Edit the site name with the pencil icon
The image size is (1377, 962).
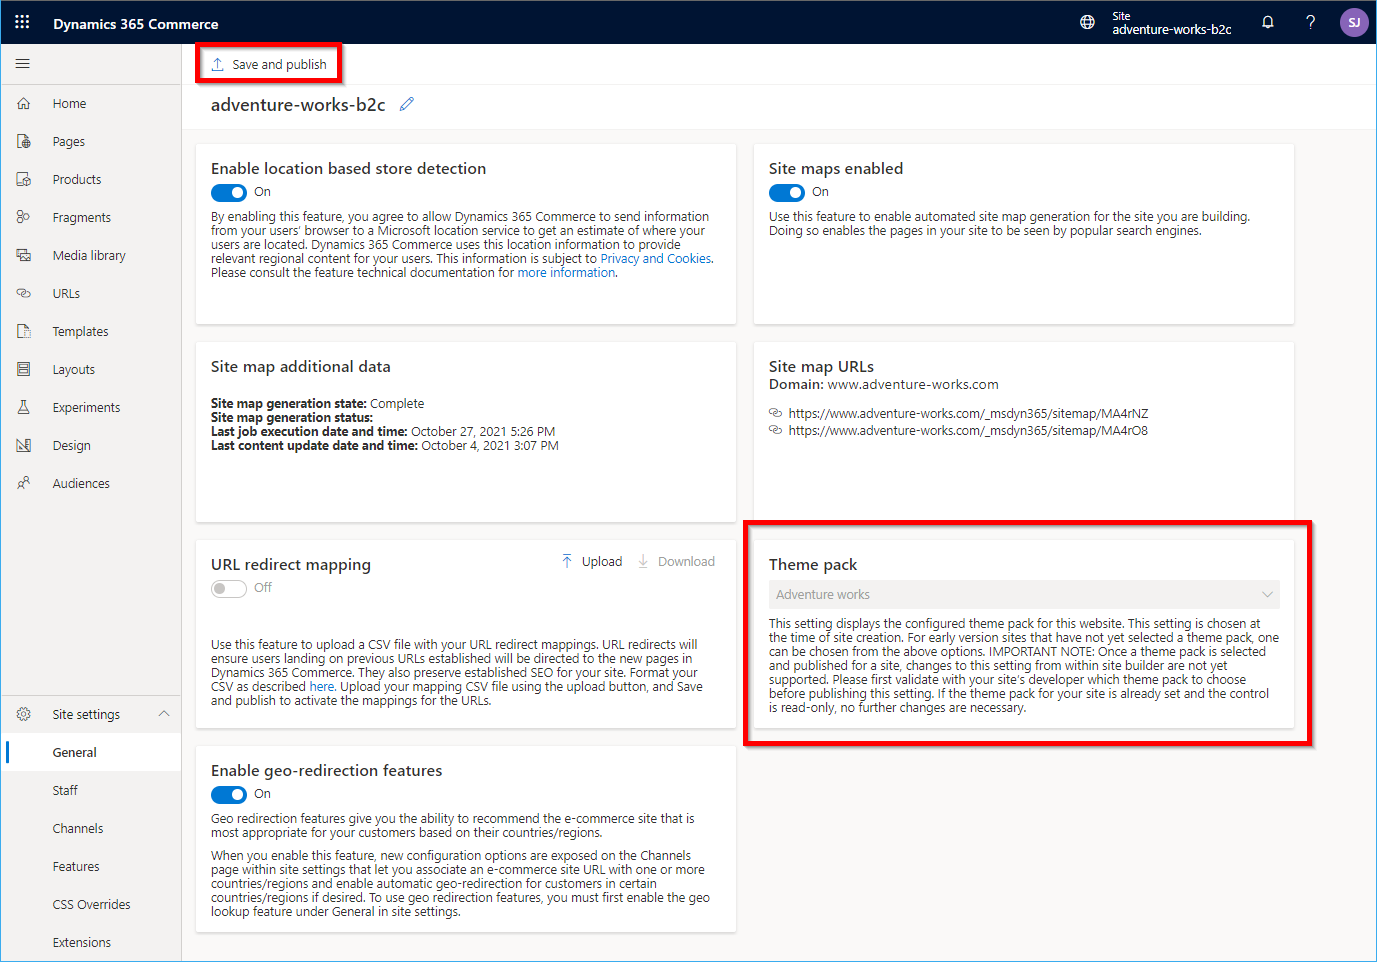[407, 104]
